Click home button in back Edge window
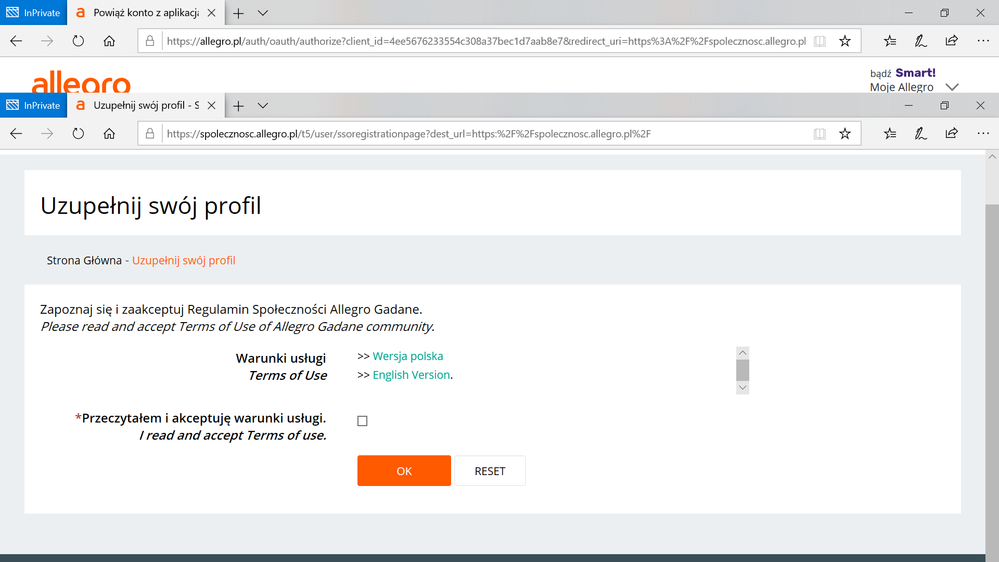The image size is (999, 562). pos(109,41)
